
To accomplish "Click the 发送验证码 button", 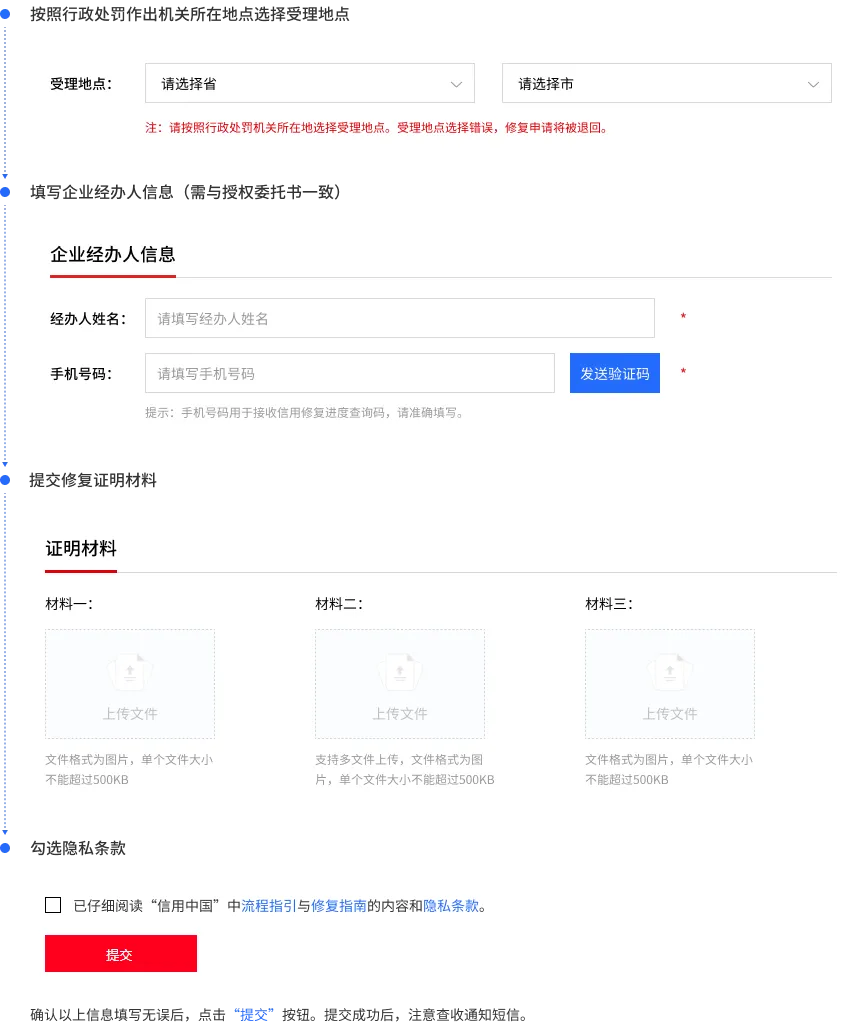I will [x=614, y=372].
